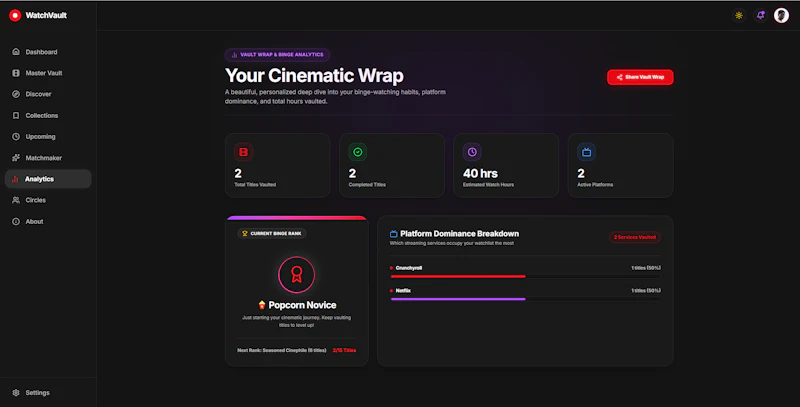Click the Completed Titles stat card
The image size is (800, 407).
pos(392,165)
